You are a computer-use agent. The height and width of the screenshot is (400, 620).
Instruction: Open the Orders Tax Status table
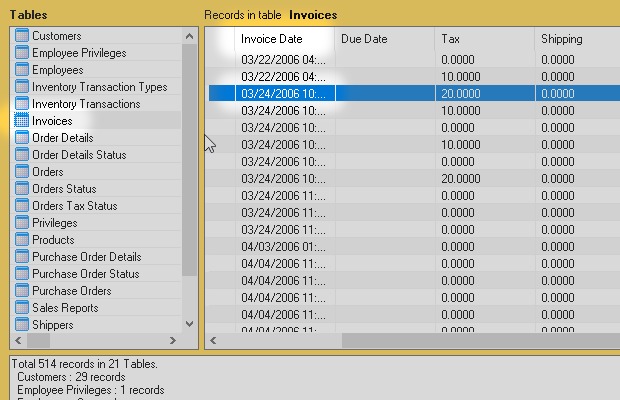point(74,206)
